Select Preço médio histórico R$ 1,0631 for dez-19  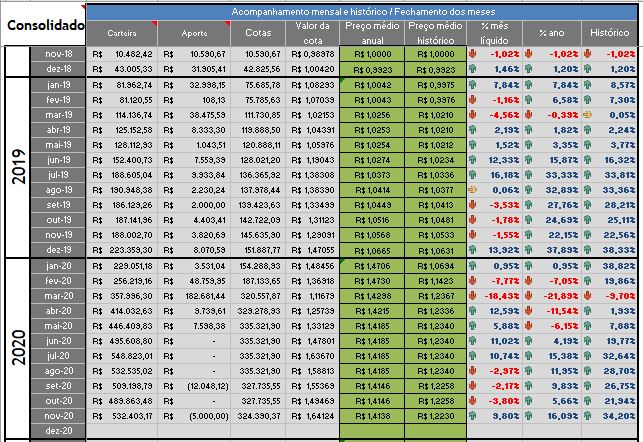(x=436, y=250)
